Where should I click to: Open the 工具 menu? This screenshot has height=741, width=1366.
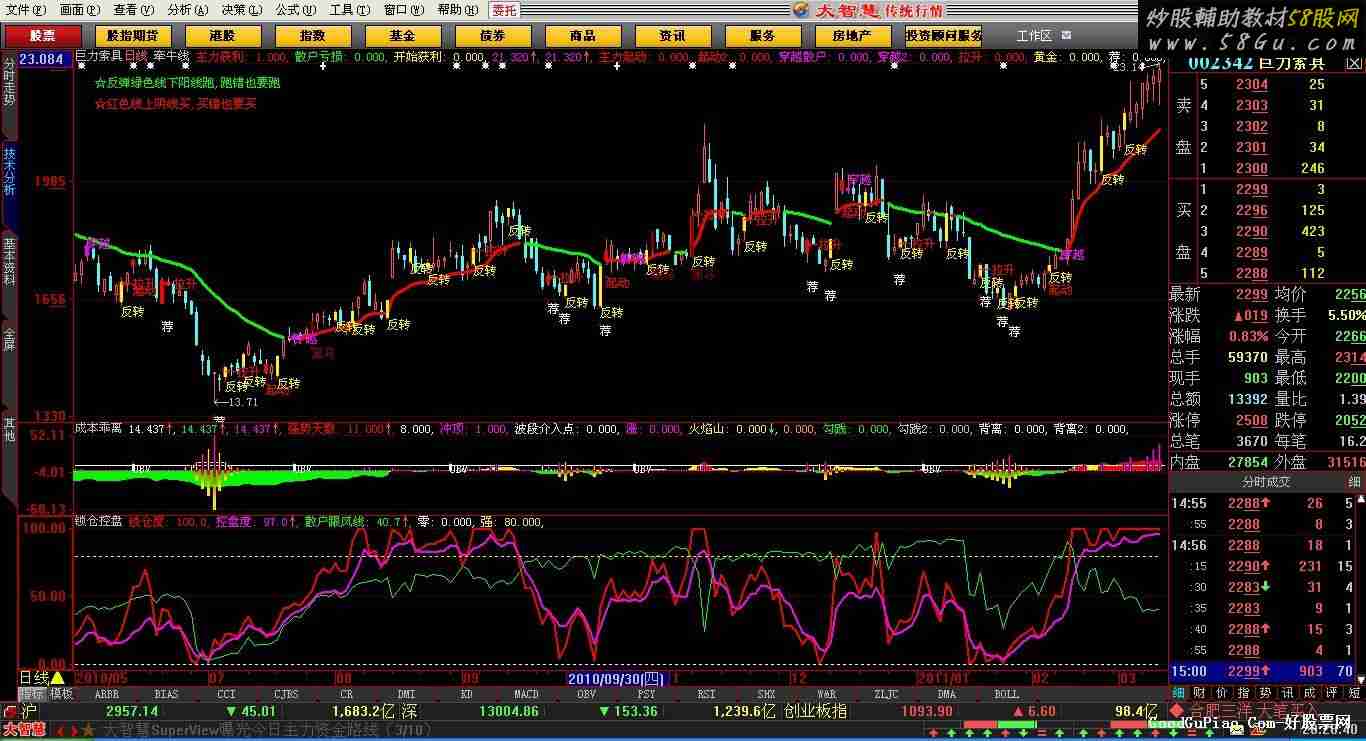(349, 9)
